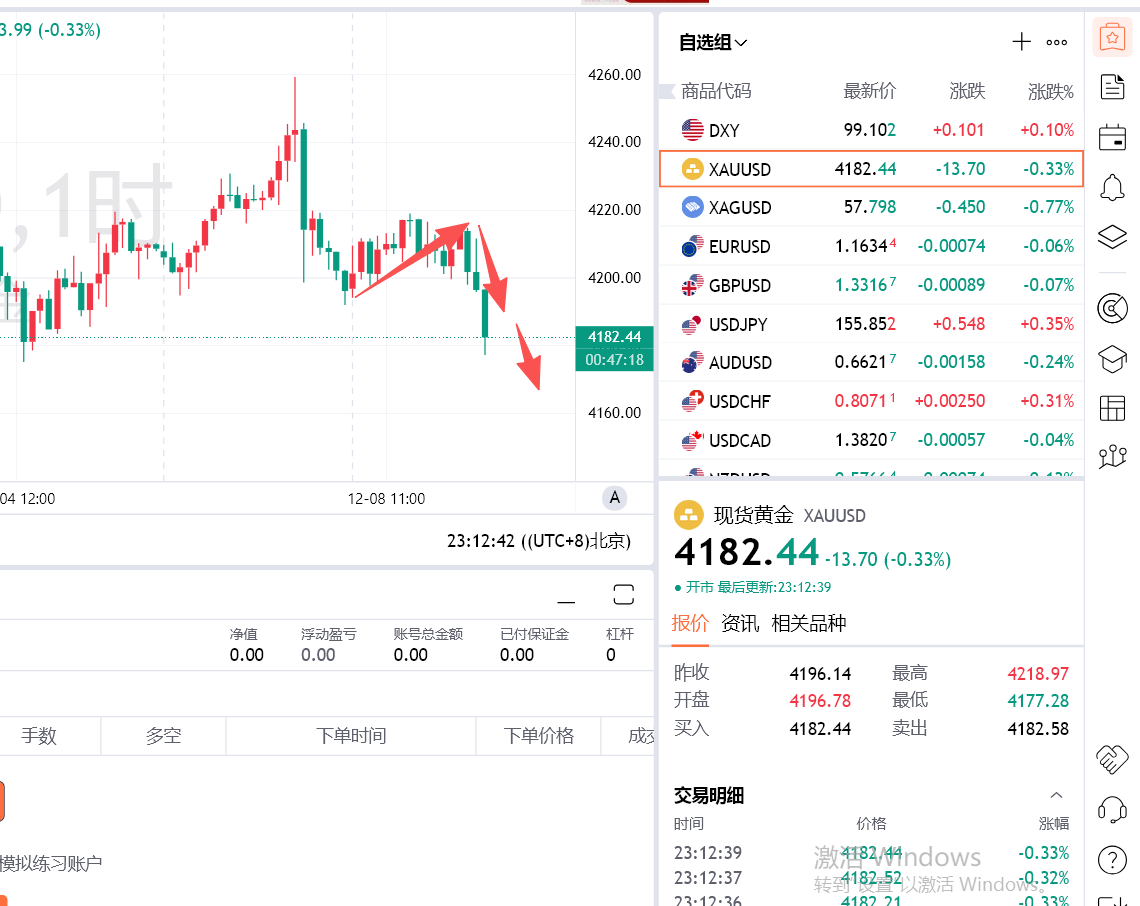1140x906 pixels.
Task: Sort by 最新价 column header
Action: pyautogui.click(x=870, y=91)
